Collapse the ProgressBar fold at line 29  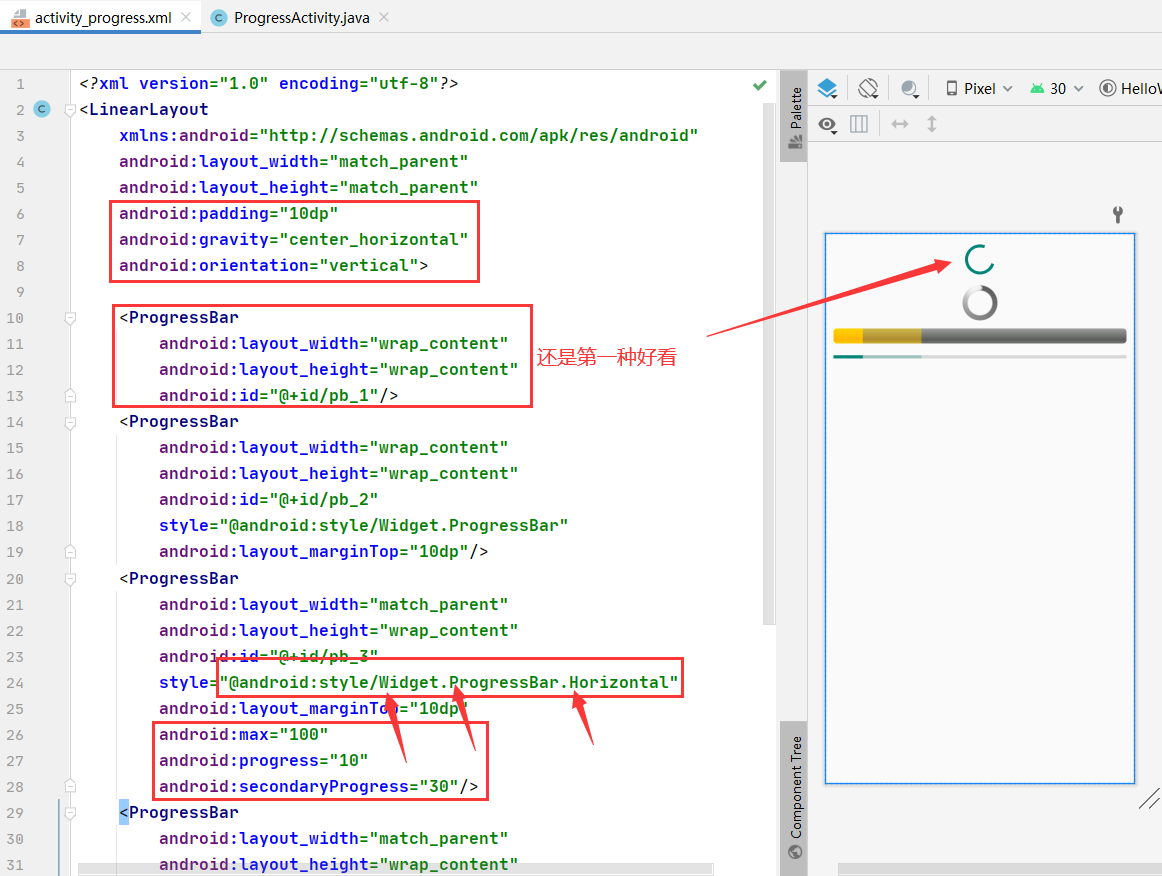(70, 813)
